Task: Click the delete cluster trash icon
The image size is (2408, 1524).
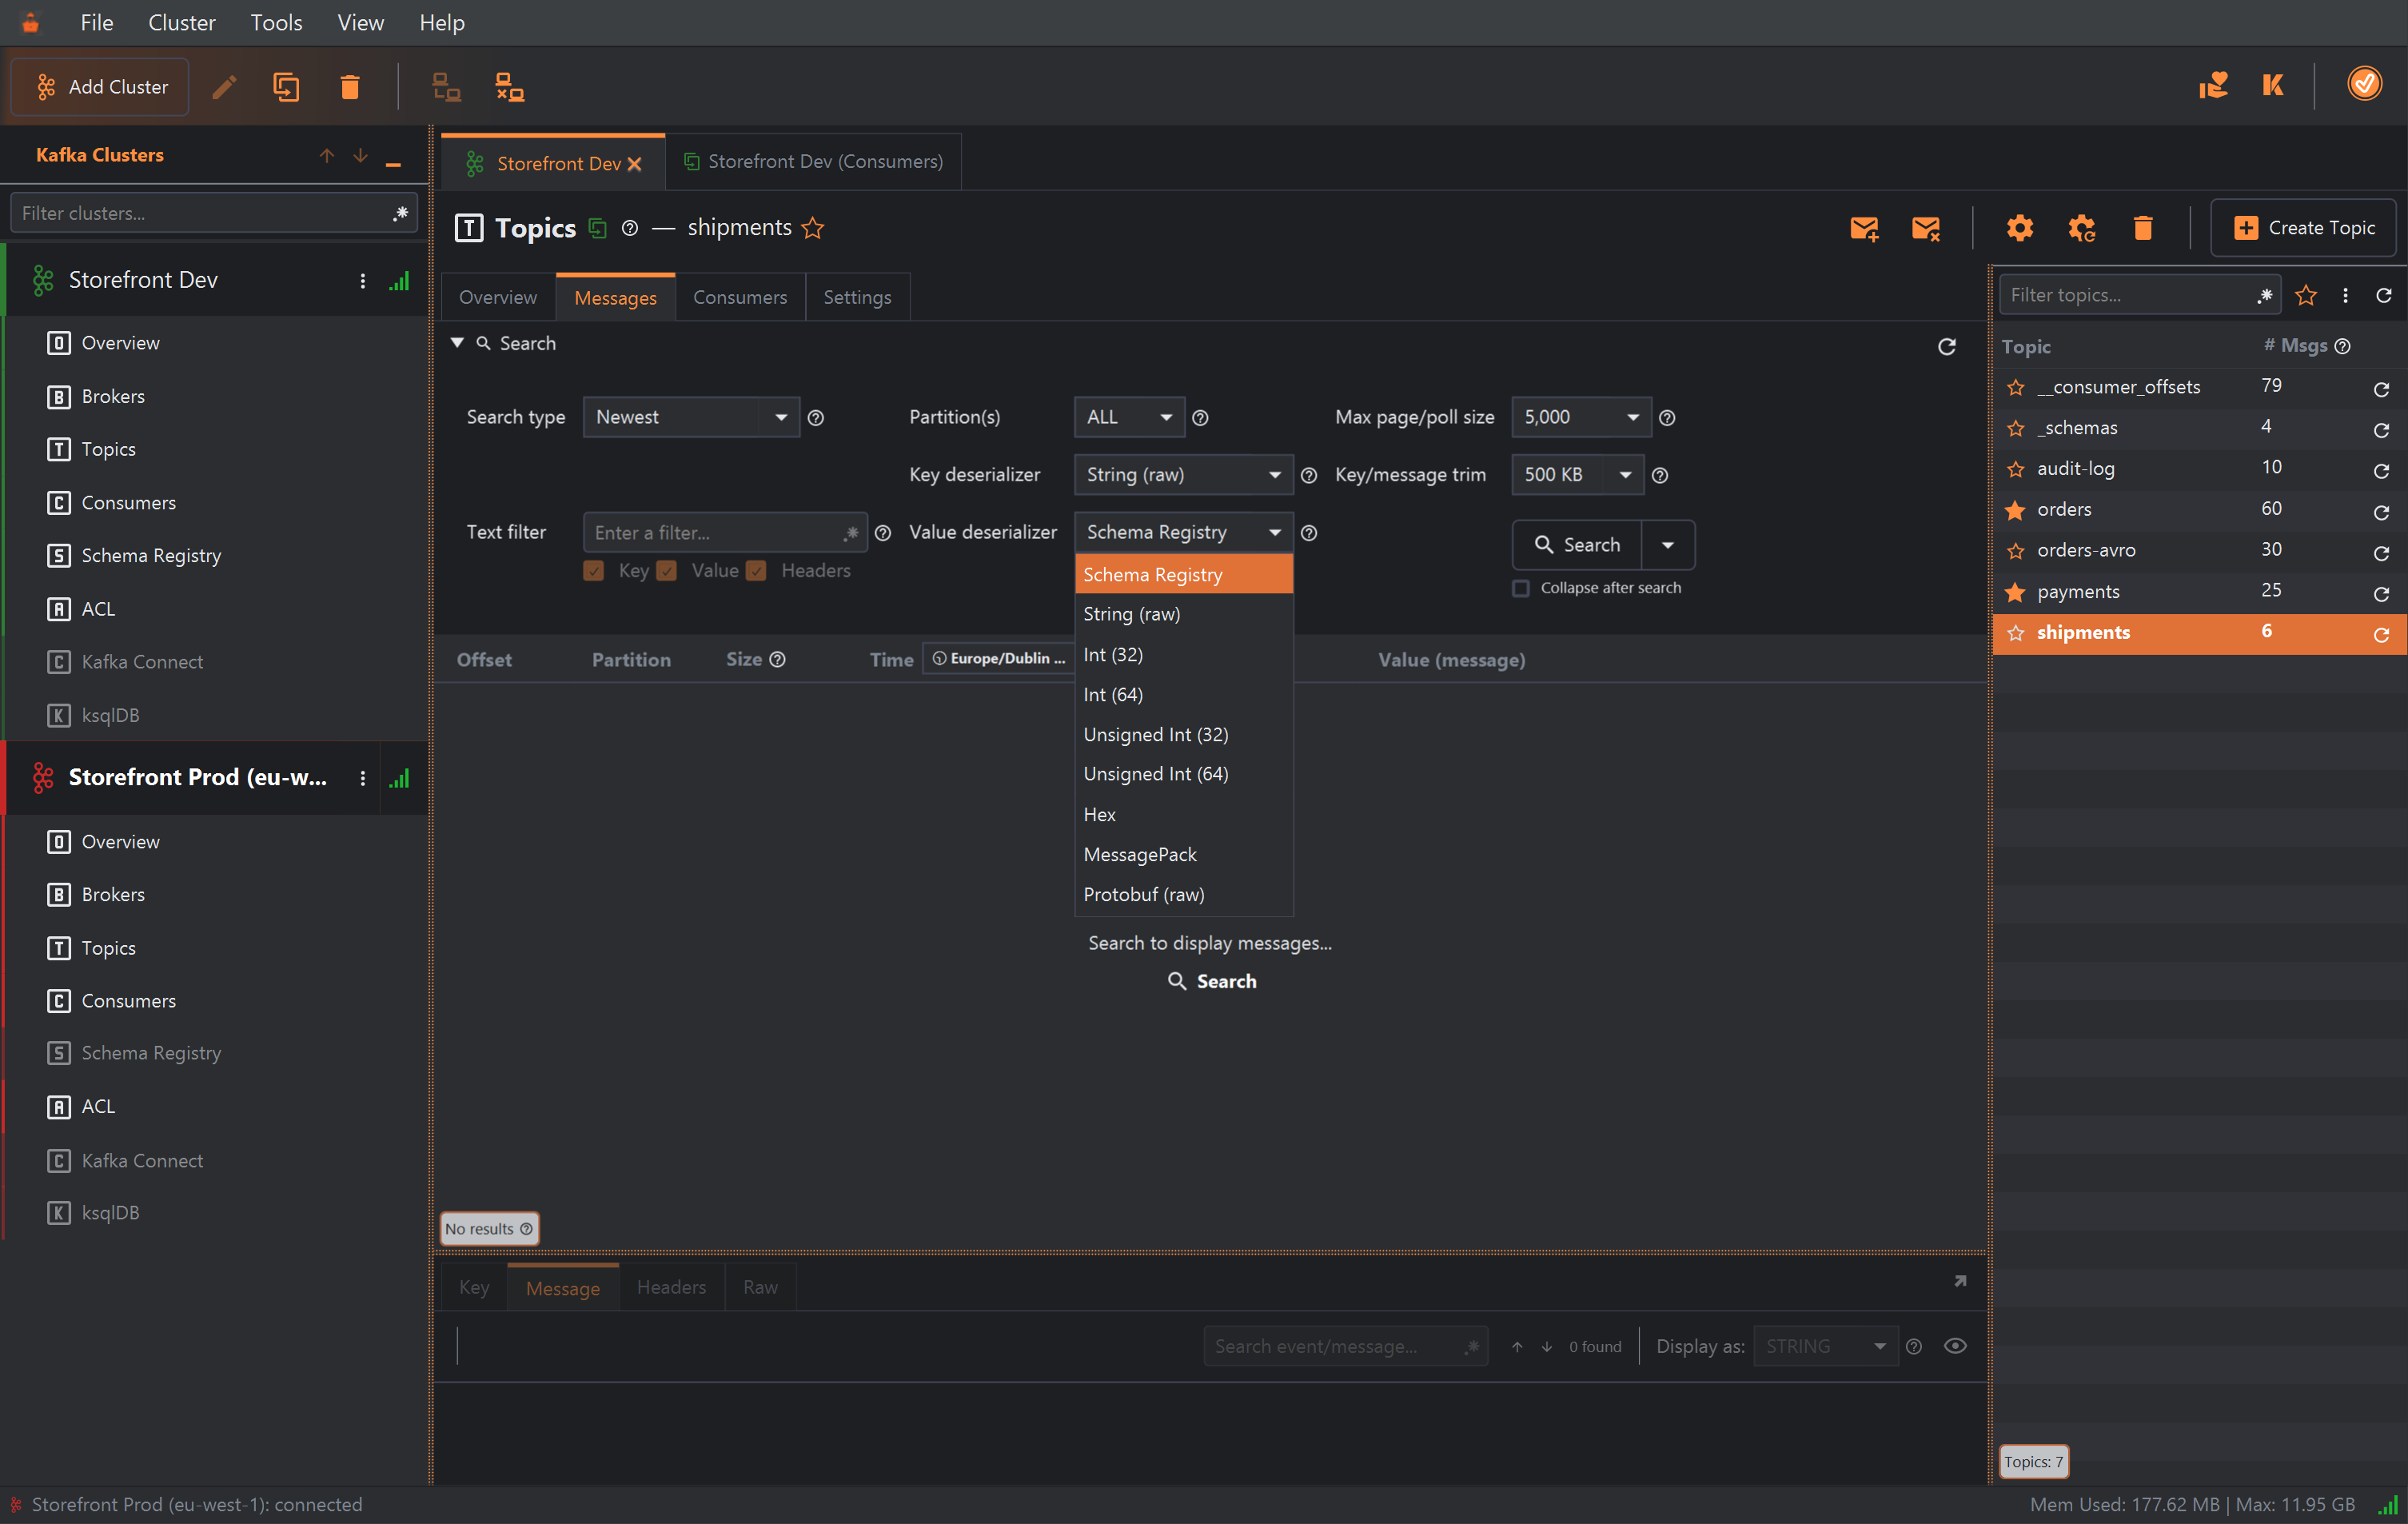Action: (x=349, y=87)
